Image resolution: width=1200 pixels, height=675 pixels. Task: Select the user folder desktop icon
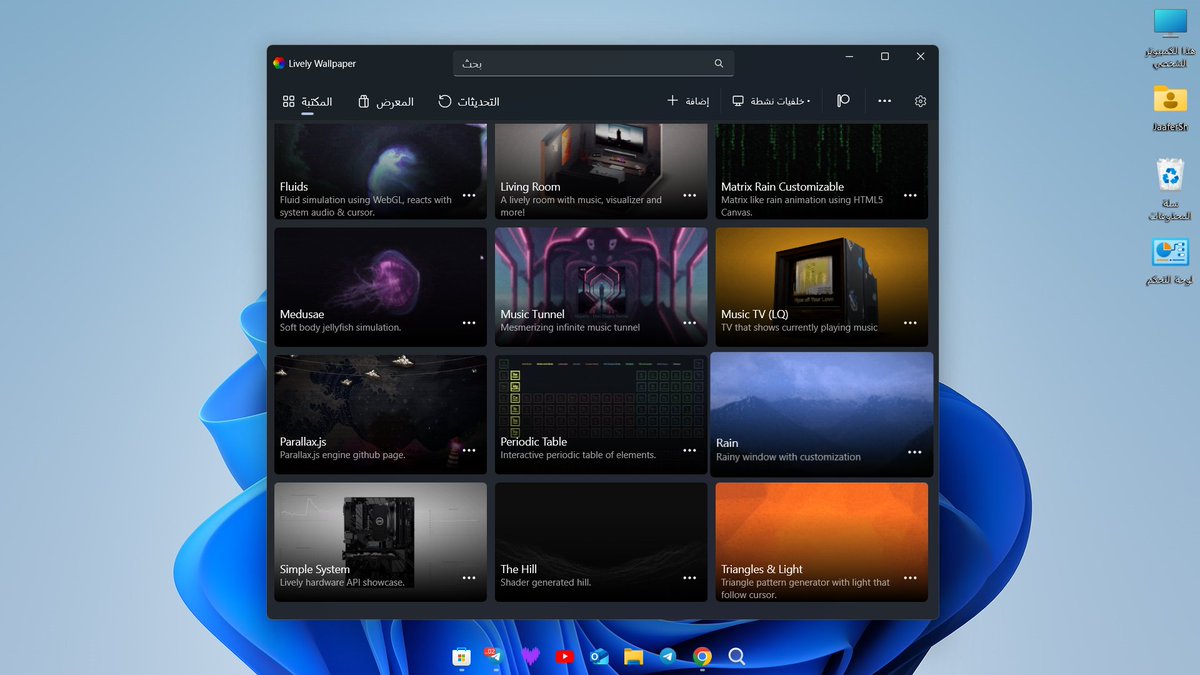point(1169,109)
